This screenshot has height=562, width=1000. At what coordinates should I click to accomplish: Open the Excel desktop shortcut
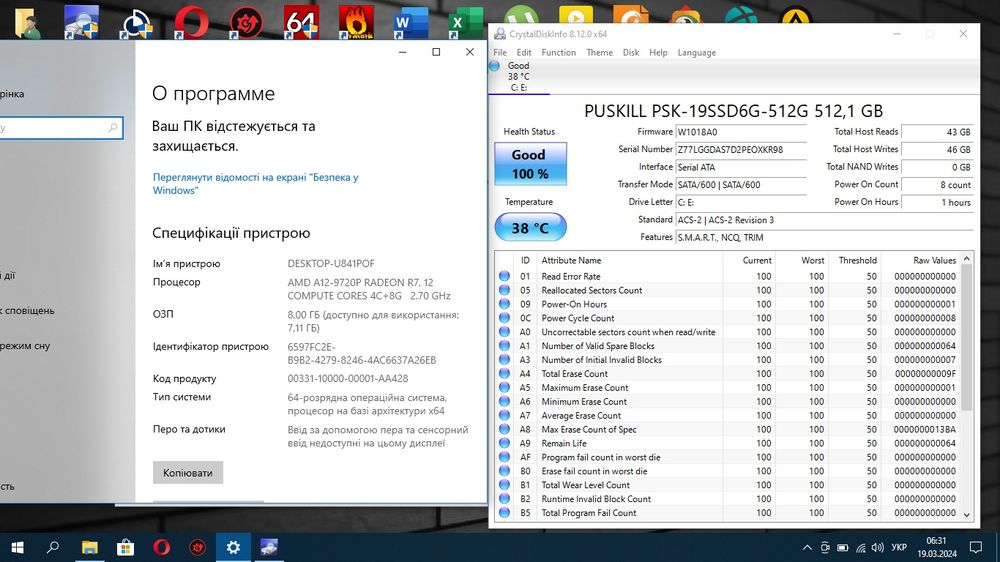pyautogui.click(x=466, y=24)
